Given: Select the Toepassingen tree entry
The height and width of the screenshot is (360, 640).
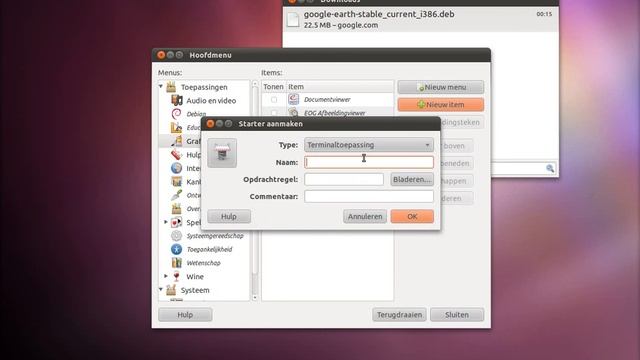Looking at the screenshot, I should pyautogui.click(x=204, y=87).
